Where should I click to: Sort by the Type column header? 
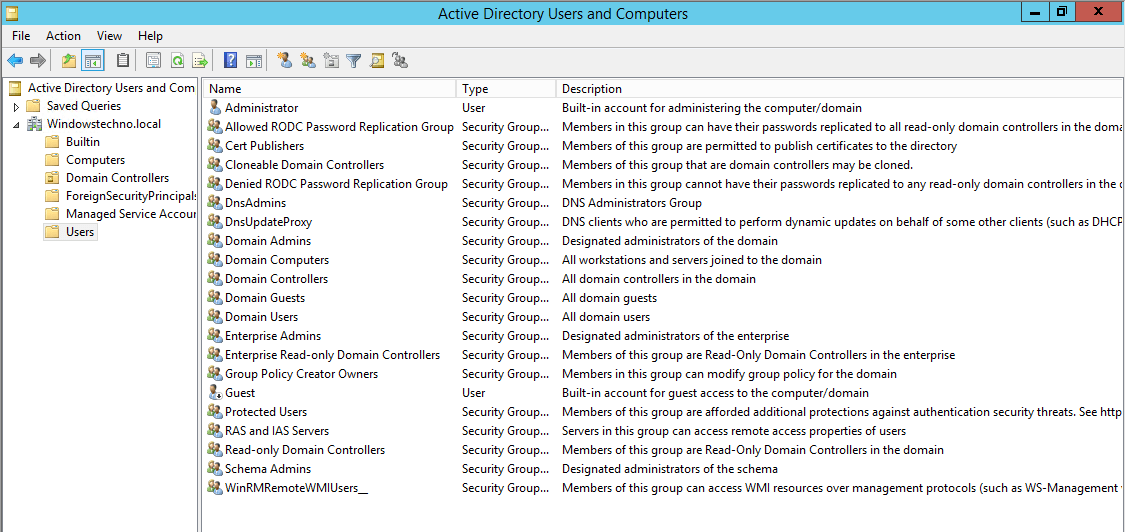coord(506,89)
